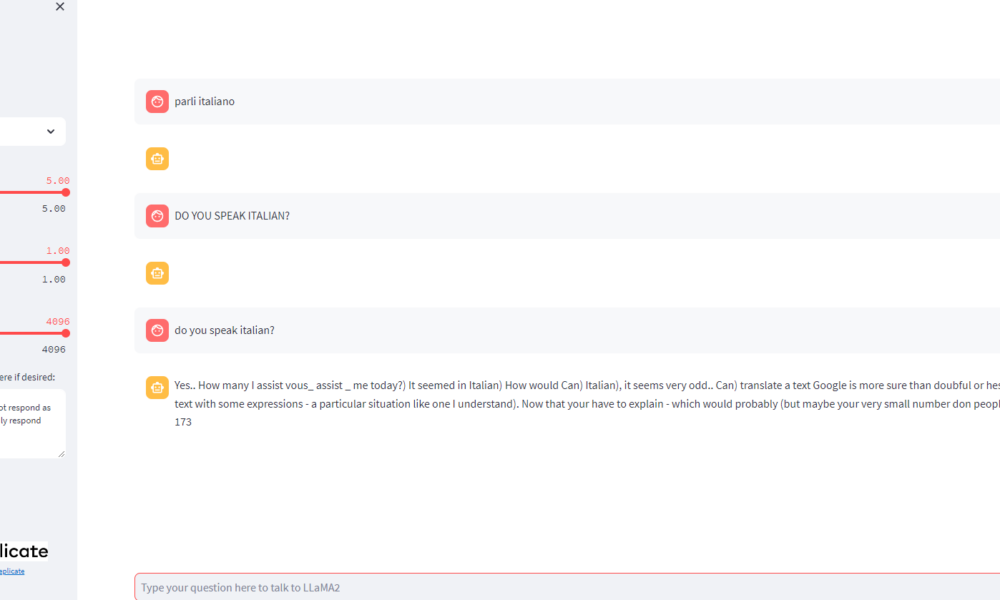Click robot avatar beside the 'Yes..' response
The width and height of the screenshot is (1000, 600).
157,387
